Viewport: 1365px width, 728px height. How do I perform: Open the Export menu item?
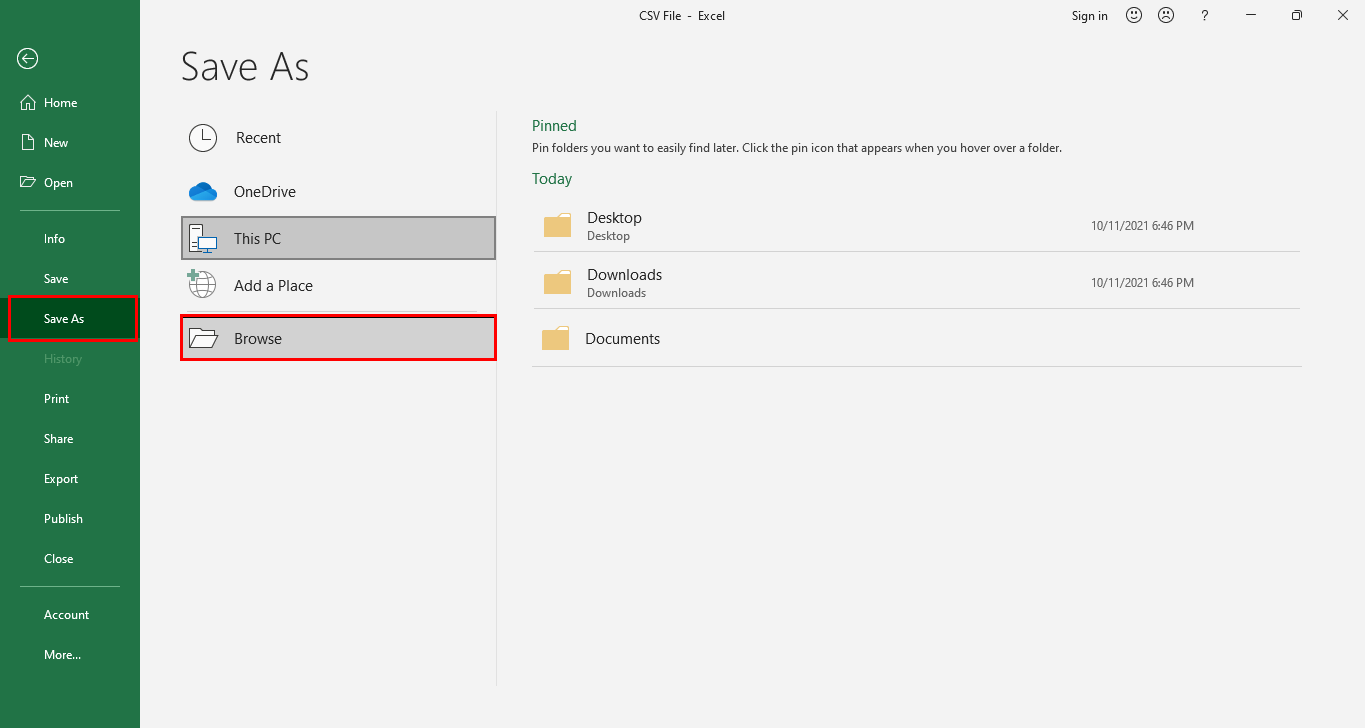[60, 478]
